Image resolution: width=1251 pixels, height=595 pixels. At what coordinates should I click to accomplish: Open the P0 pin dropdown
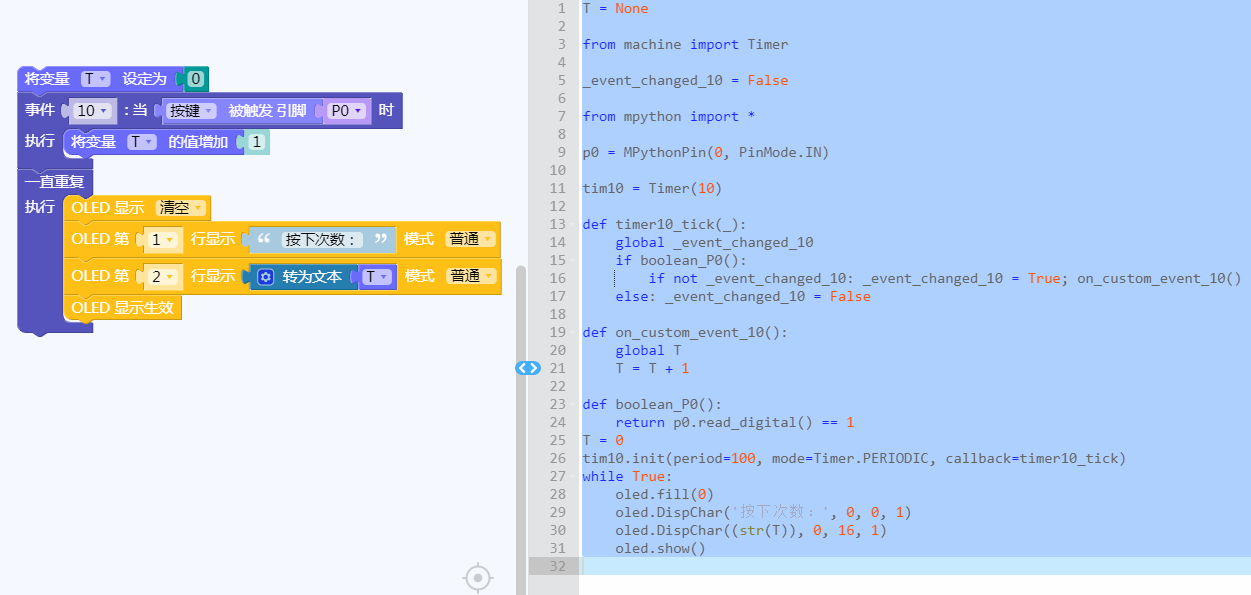pos(347,111)
